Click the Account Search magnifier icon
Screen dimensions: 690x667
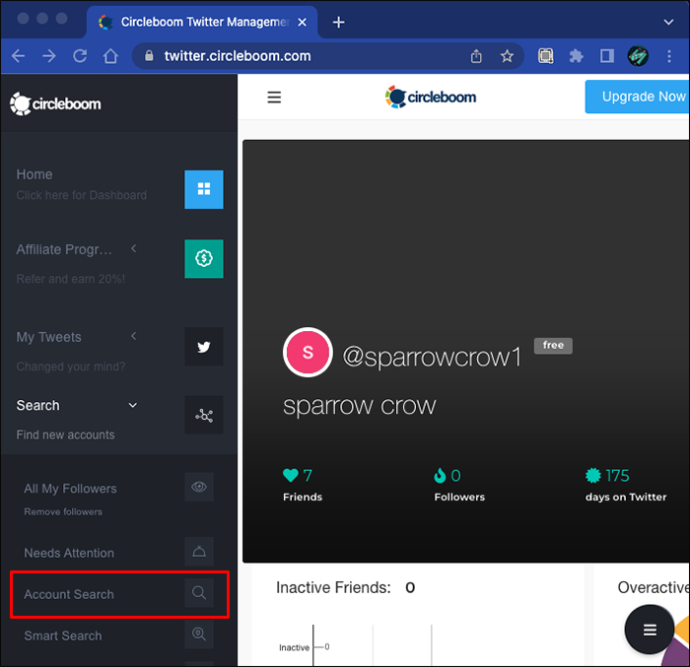pos(199,593)
